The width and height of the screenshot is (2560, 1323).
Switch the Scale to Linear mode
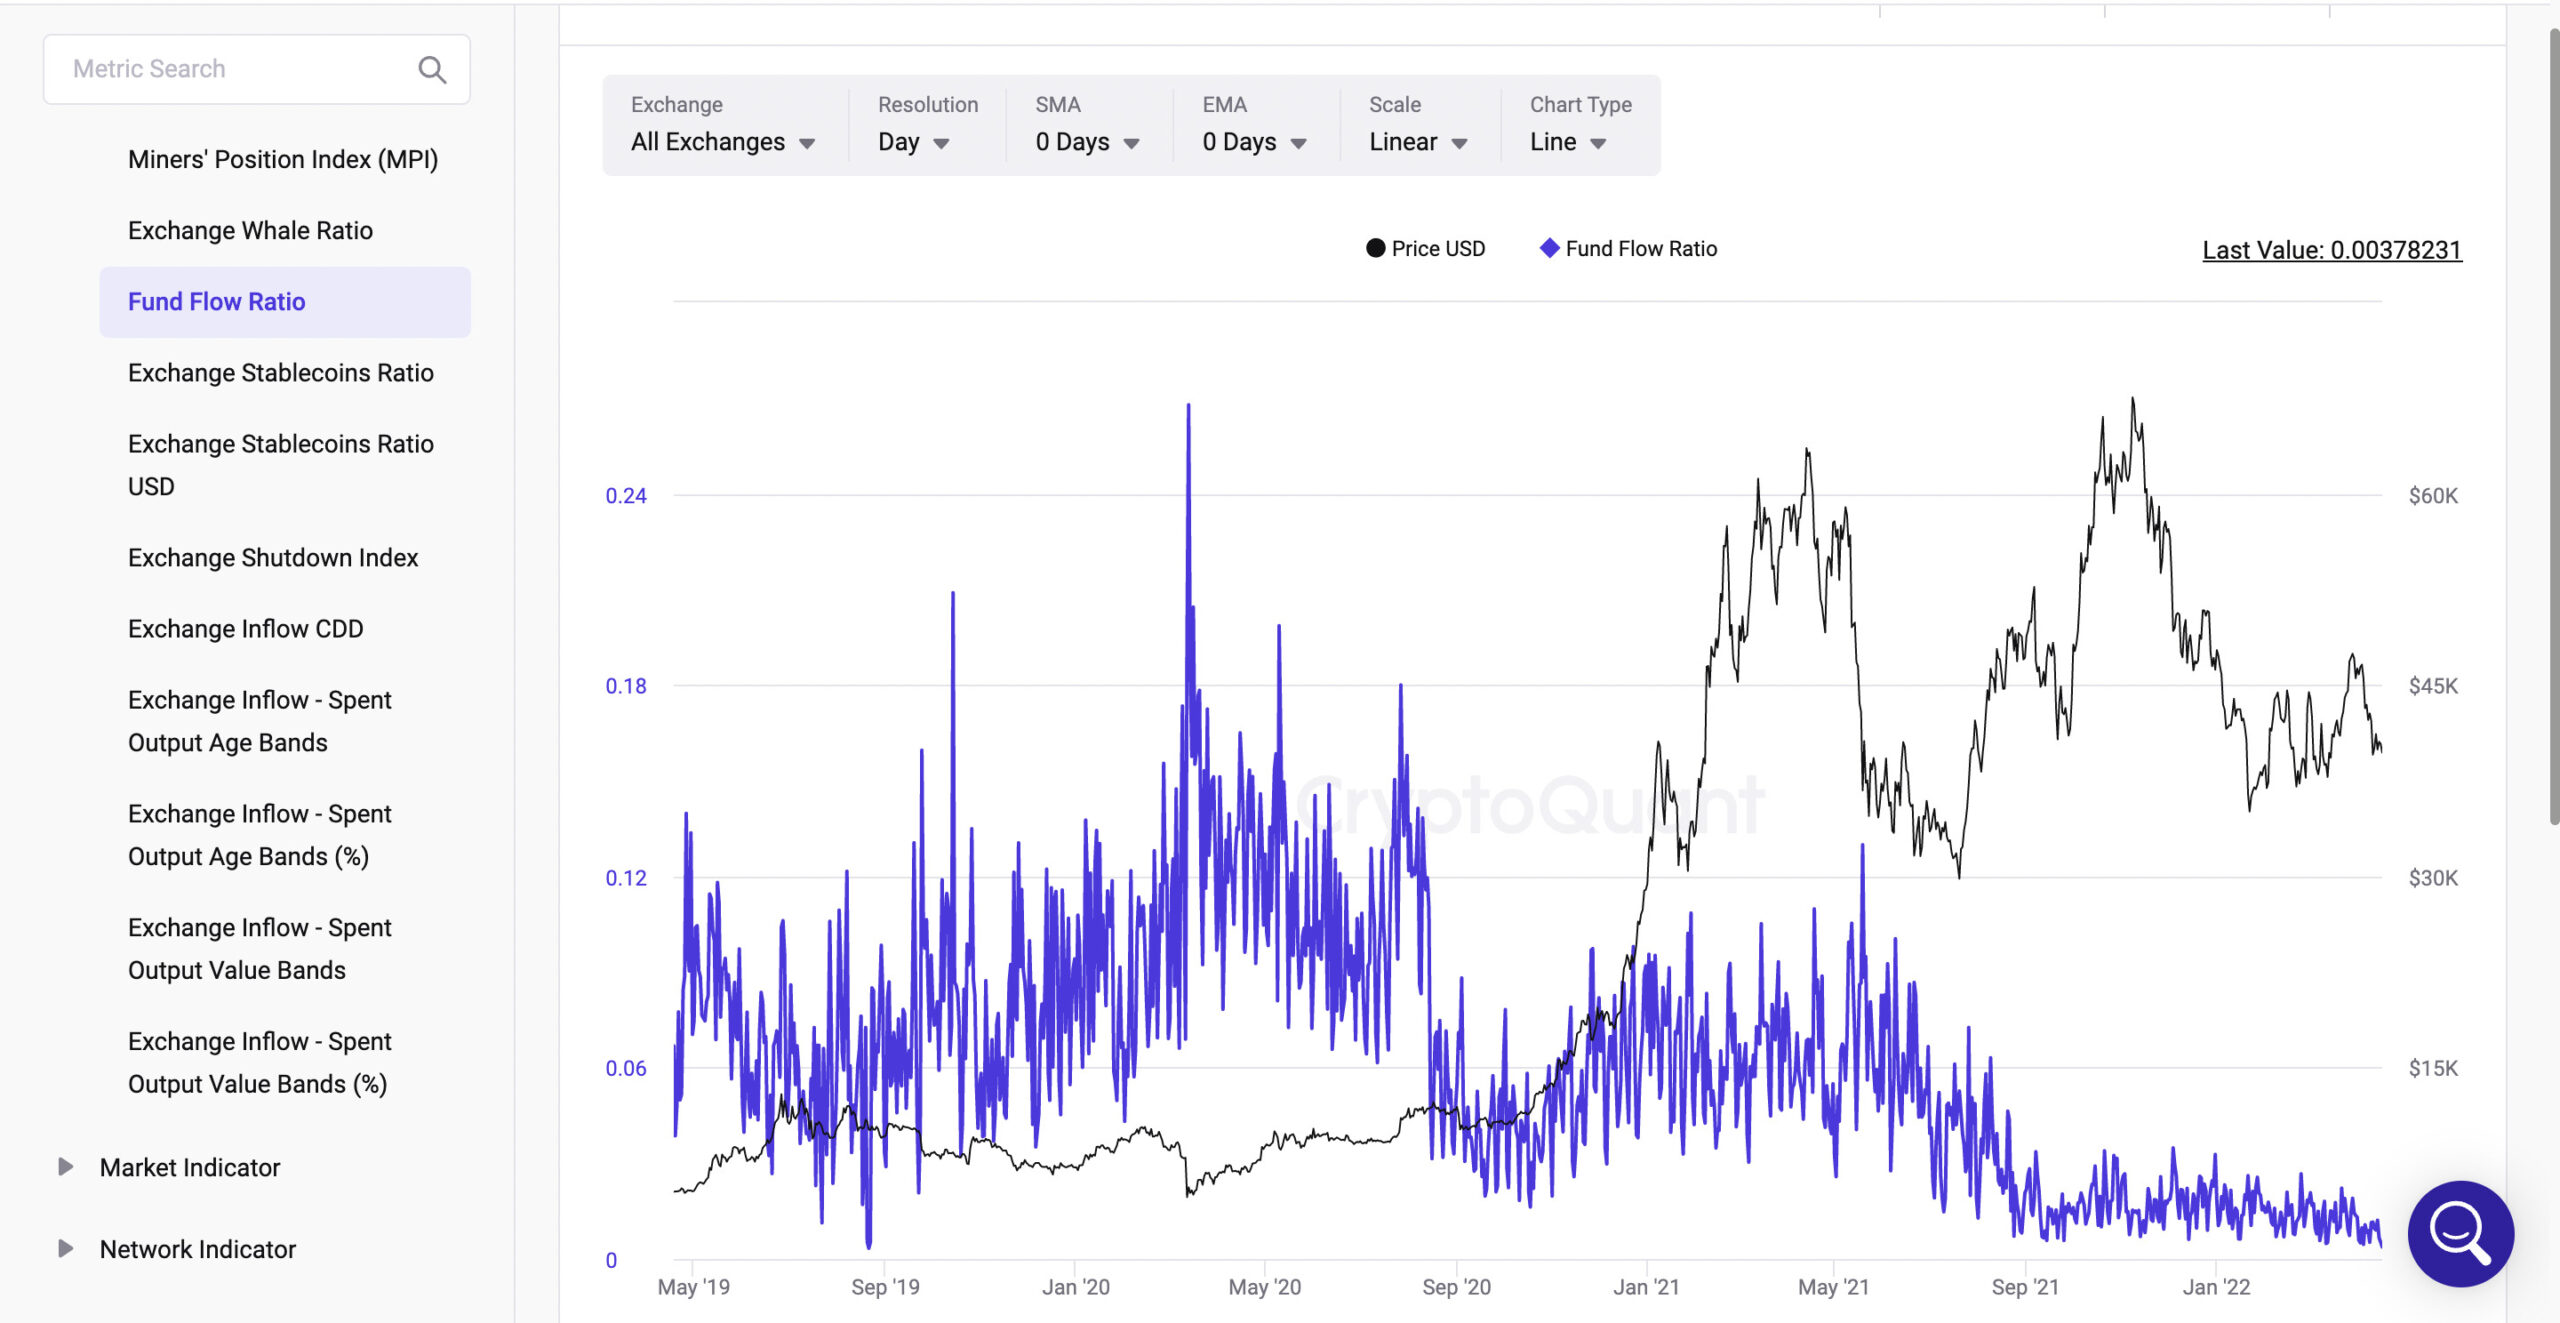(1415, 140)
